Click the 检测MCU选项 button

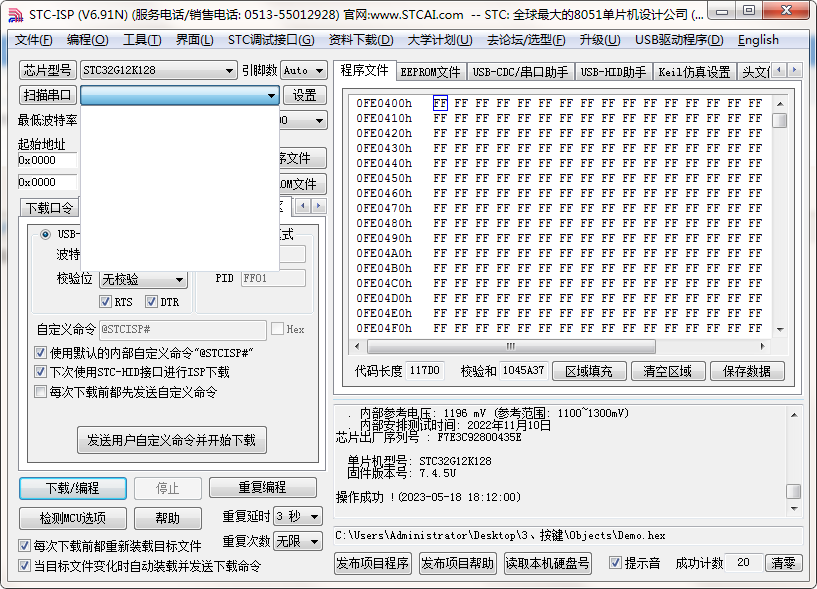click(72, 518)
